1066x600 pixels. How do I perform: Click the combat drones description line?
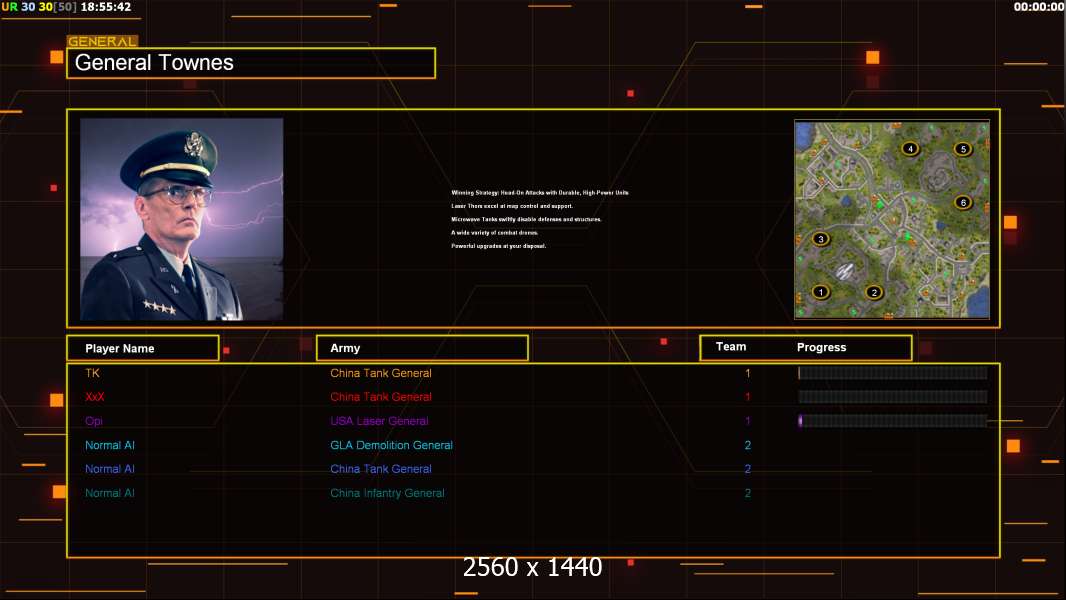494,232
